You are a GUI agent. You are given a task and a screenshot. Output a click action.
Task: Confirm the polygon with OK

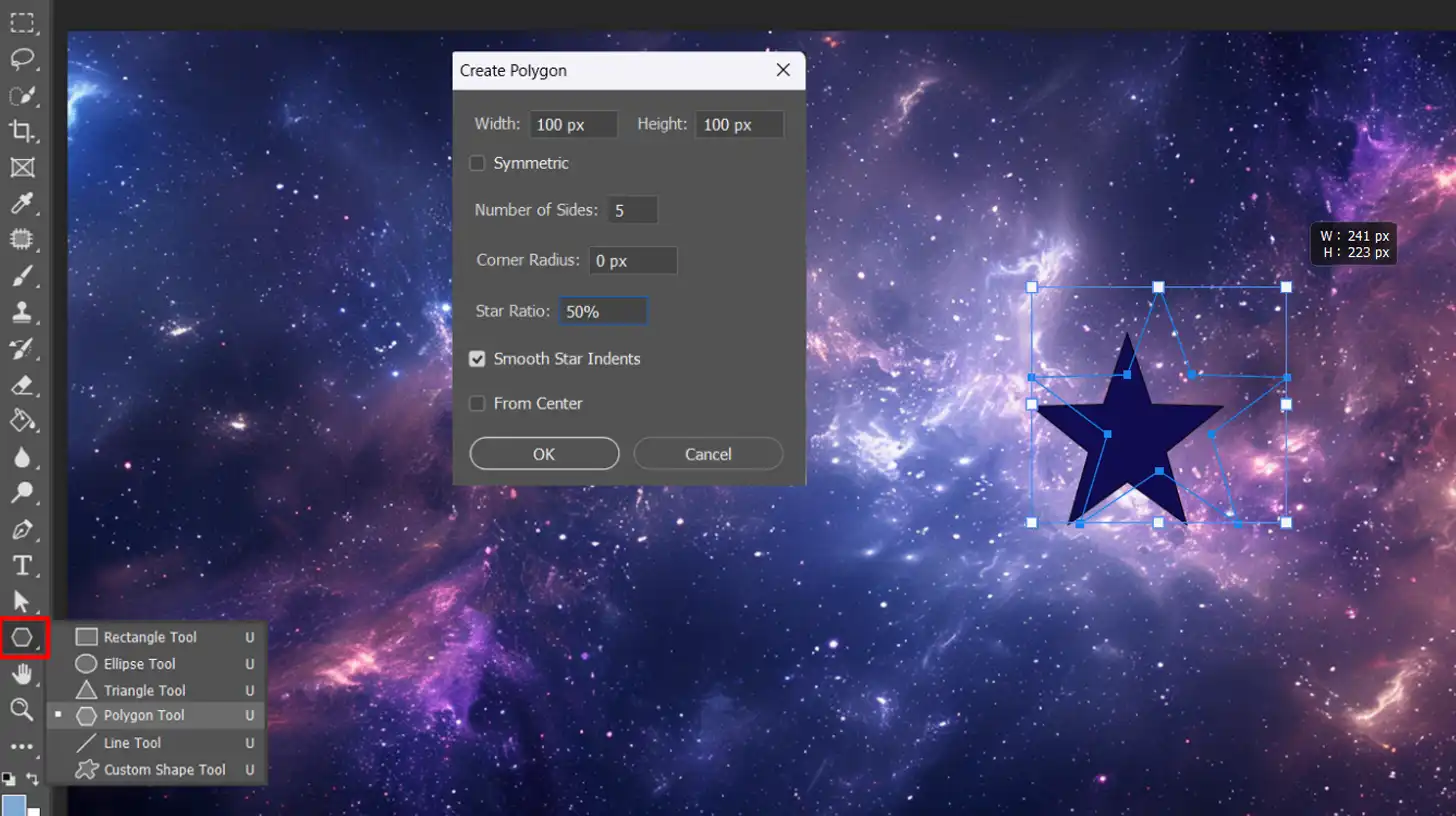coord(544,454)
